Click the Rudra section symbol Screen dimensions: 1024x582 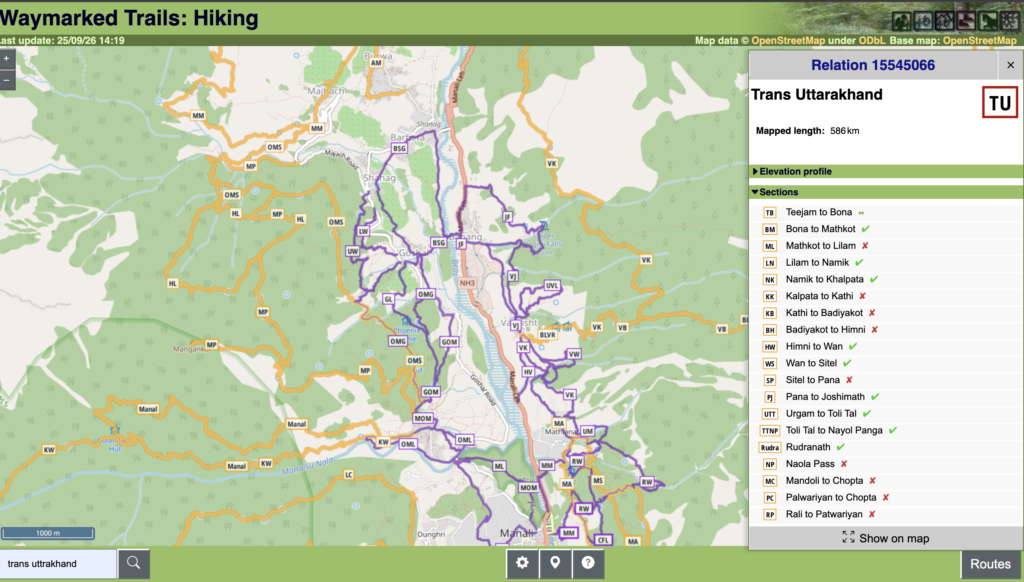(x=770, y=447)
